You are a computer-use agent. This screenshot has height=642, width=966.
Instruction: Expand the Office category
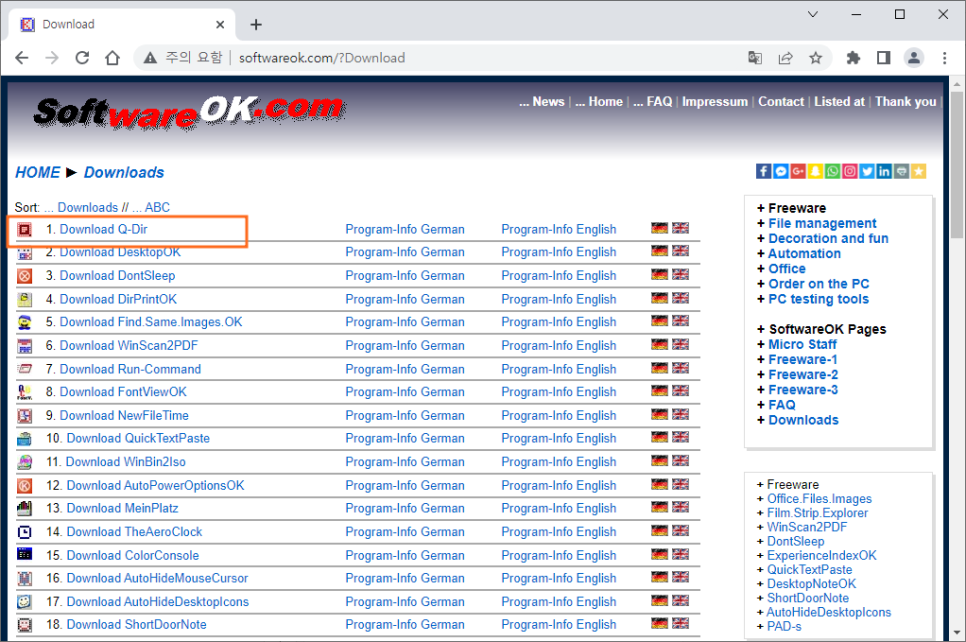click(x=787, y=269)
